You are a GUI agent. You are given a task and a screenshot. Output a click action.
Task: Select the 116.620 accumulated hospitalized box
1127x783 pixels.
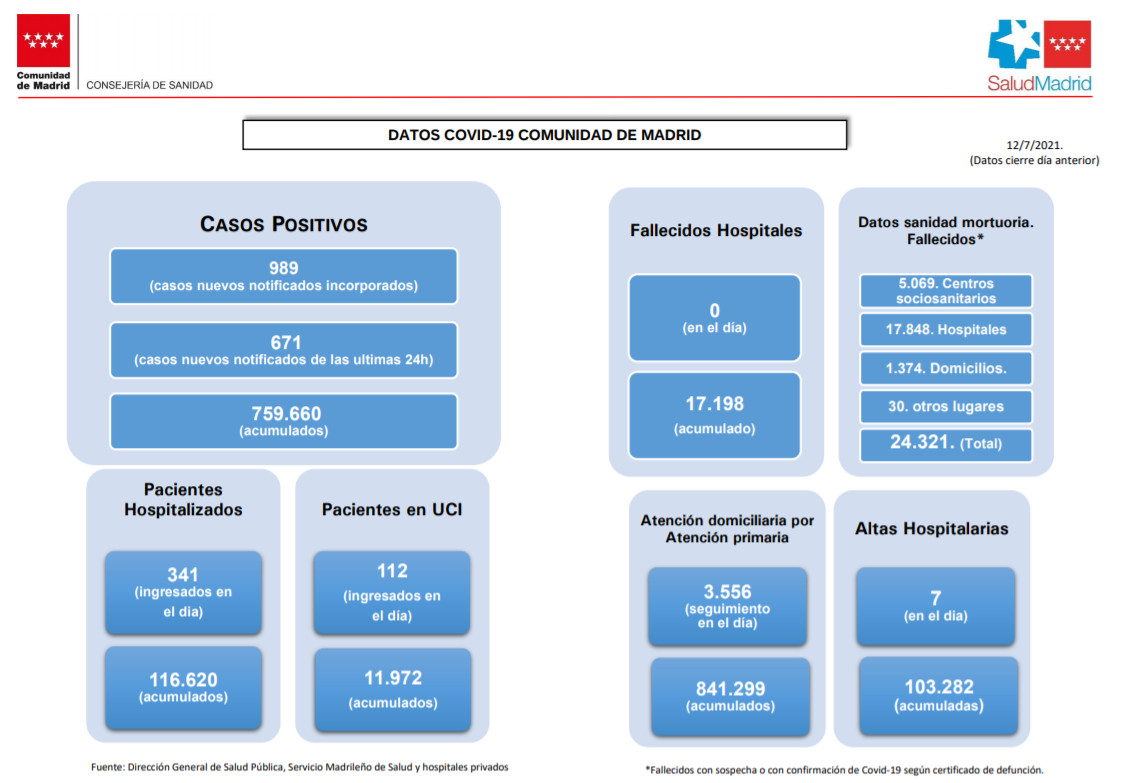183,687
